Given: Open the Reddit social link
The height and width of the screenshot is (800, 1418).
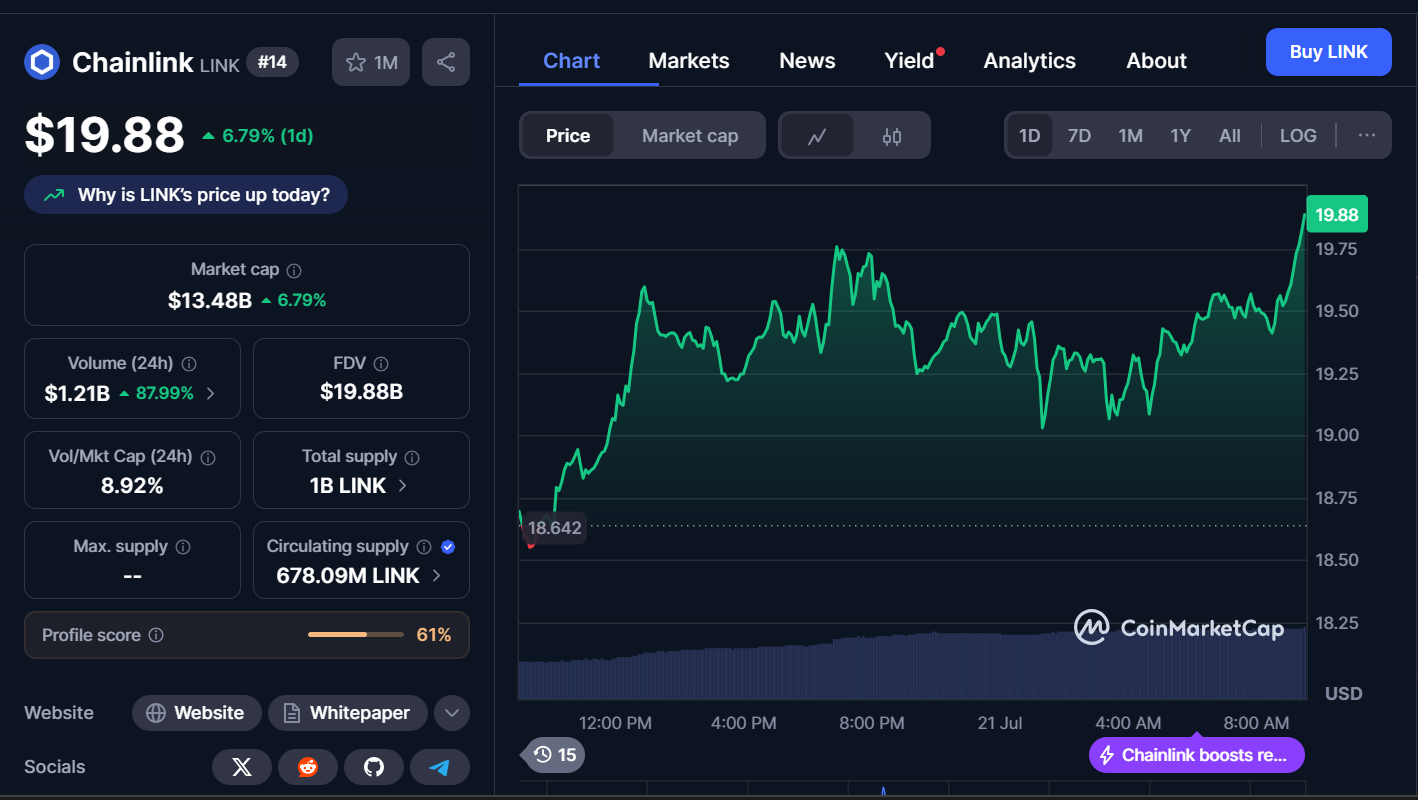Looking at the screenshot, I should pyautogui.click(x=308, y=767).
